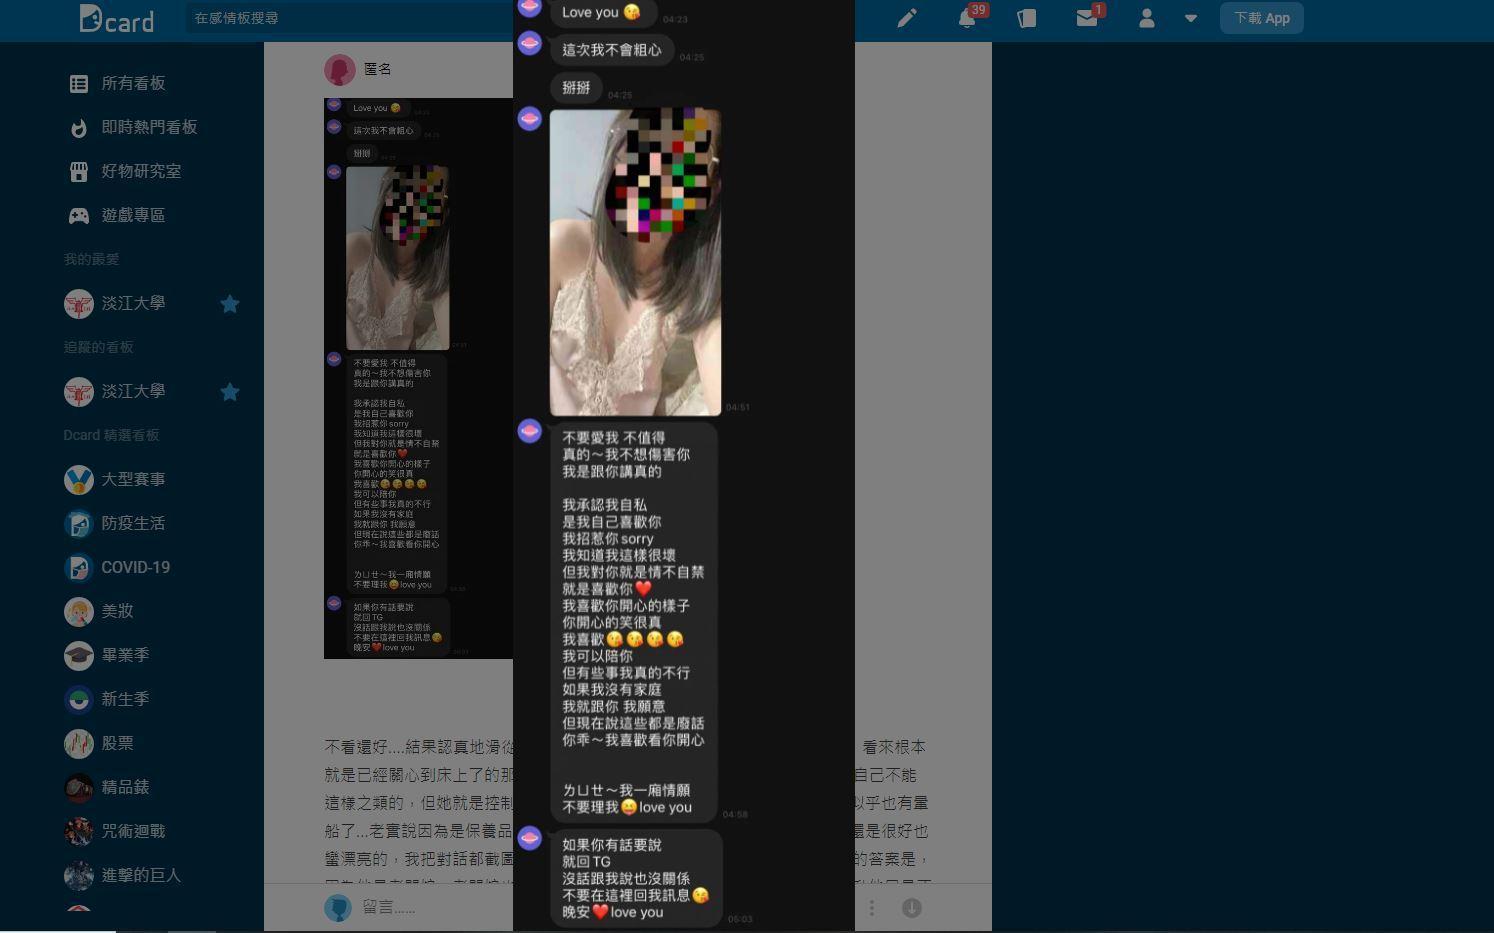Click the 匿名 author name
Viewport: 1494px width, 933px height.
(378, 69)
